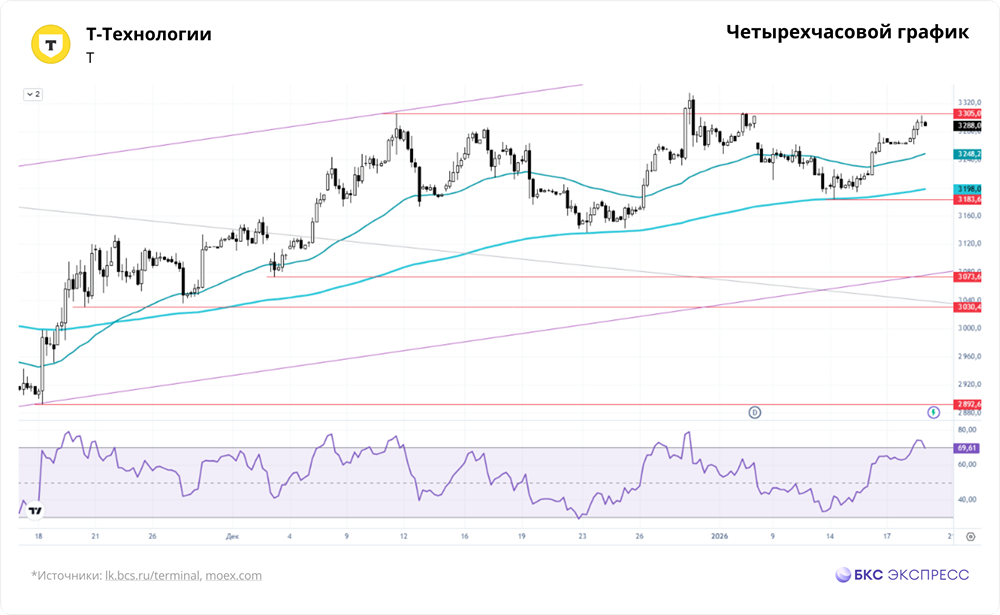Click date label 14 on time axis
Viewport: 1000px width, 615px height.
830,537
